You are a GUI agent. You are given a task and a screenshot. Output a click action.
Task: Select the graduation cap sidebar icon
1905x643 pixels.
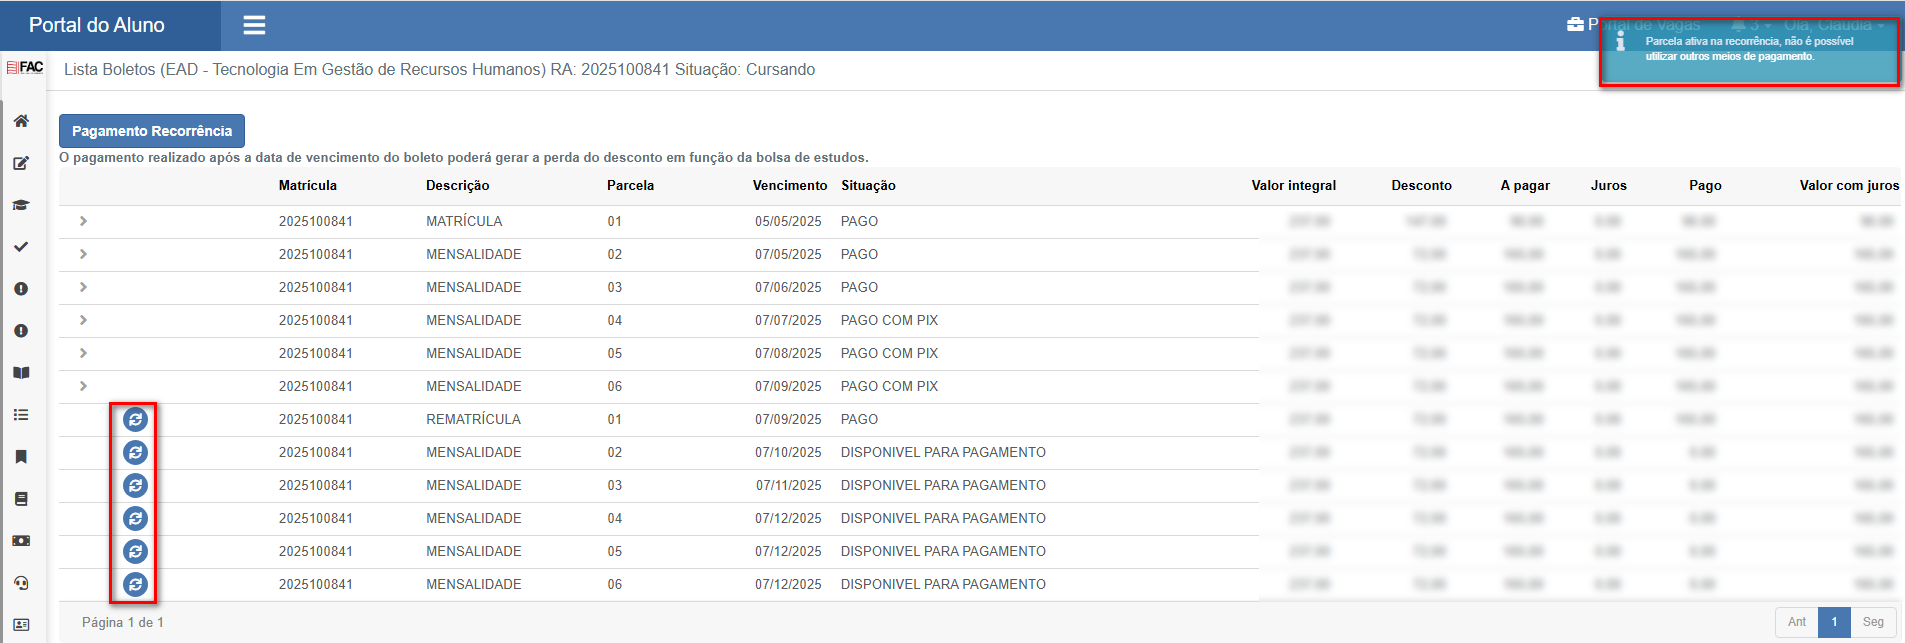click(x=21, y=205)
